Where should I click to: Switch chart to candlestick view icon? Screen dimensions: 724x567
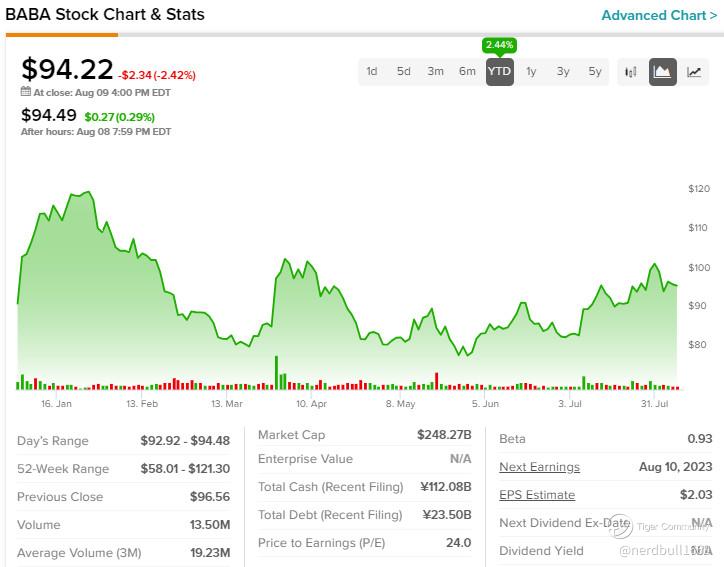pos(631,72)
